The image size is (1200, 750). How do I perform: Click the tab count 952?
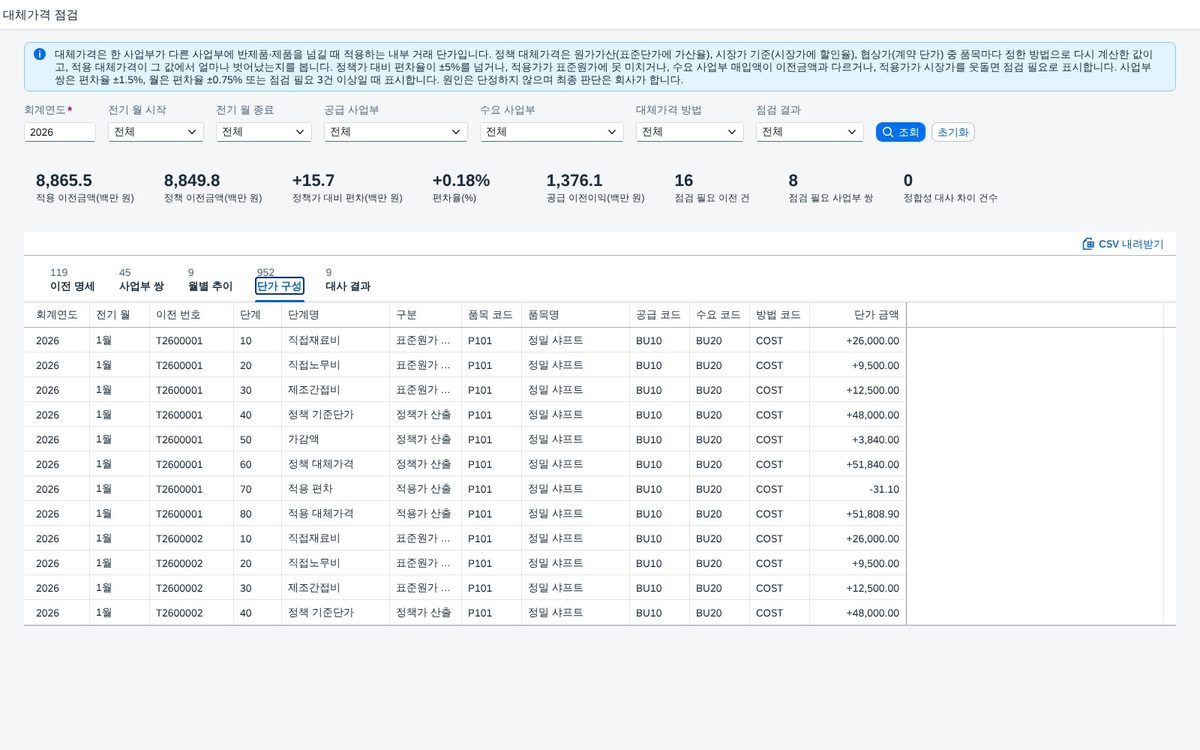(x=265, y=272)
